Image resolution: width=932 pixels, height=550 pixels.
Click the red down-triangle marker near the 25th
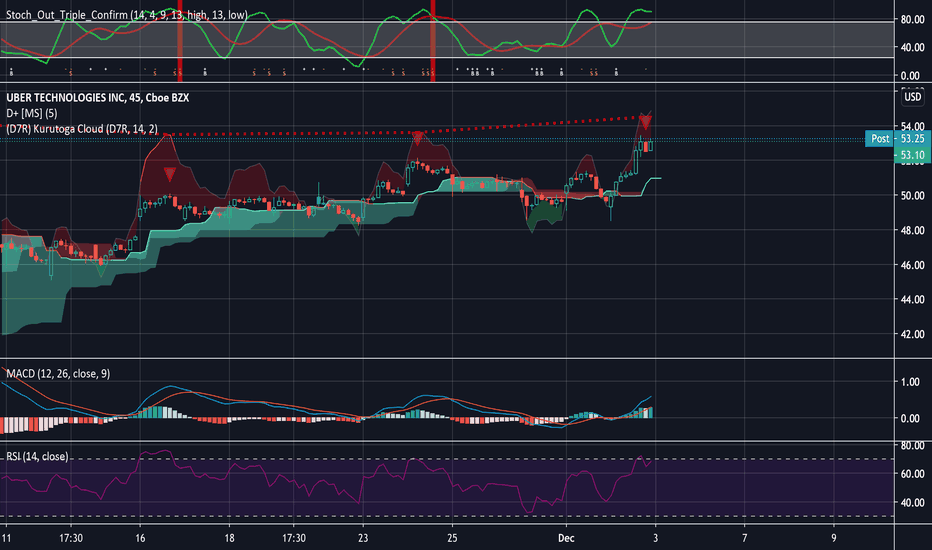418,139
